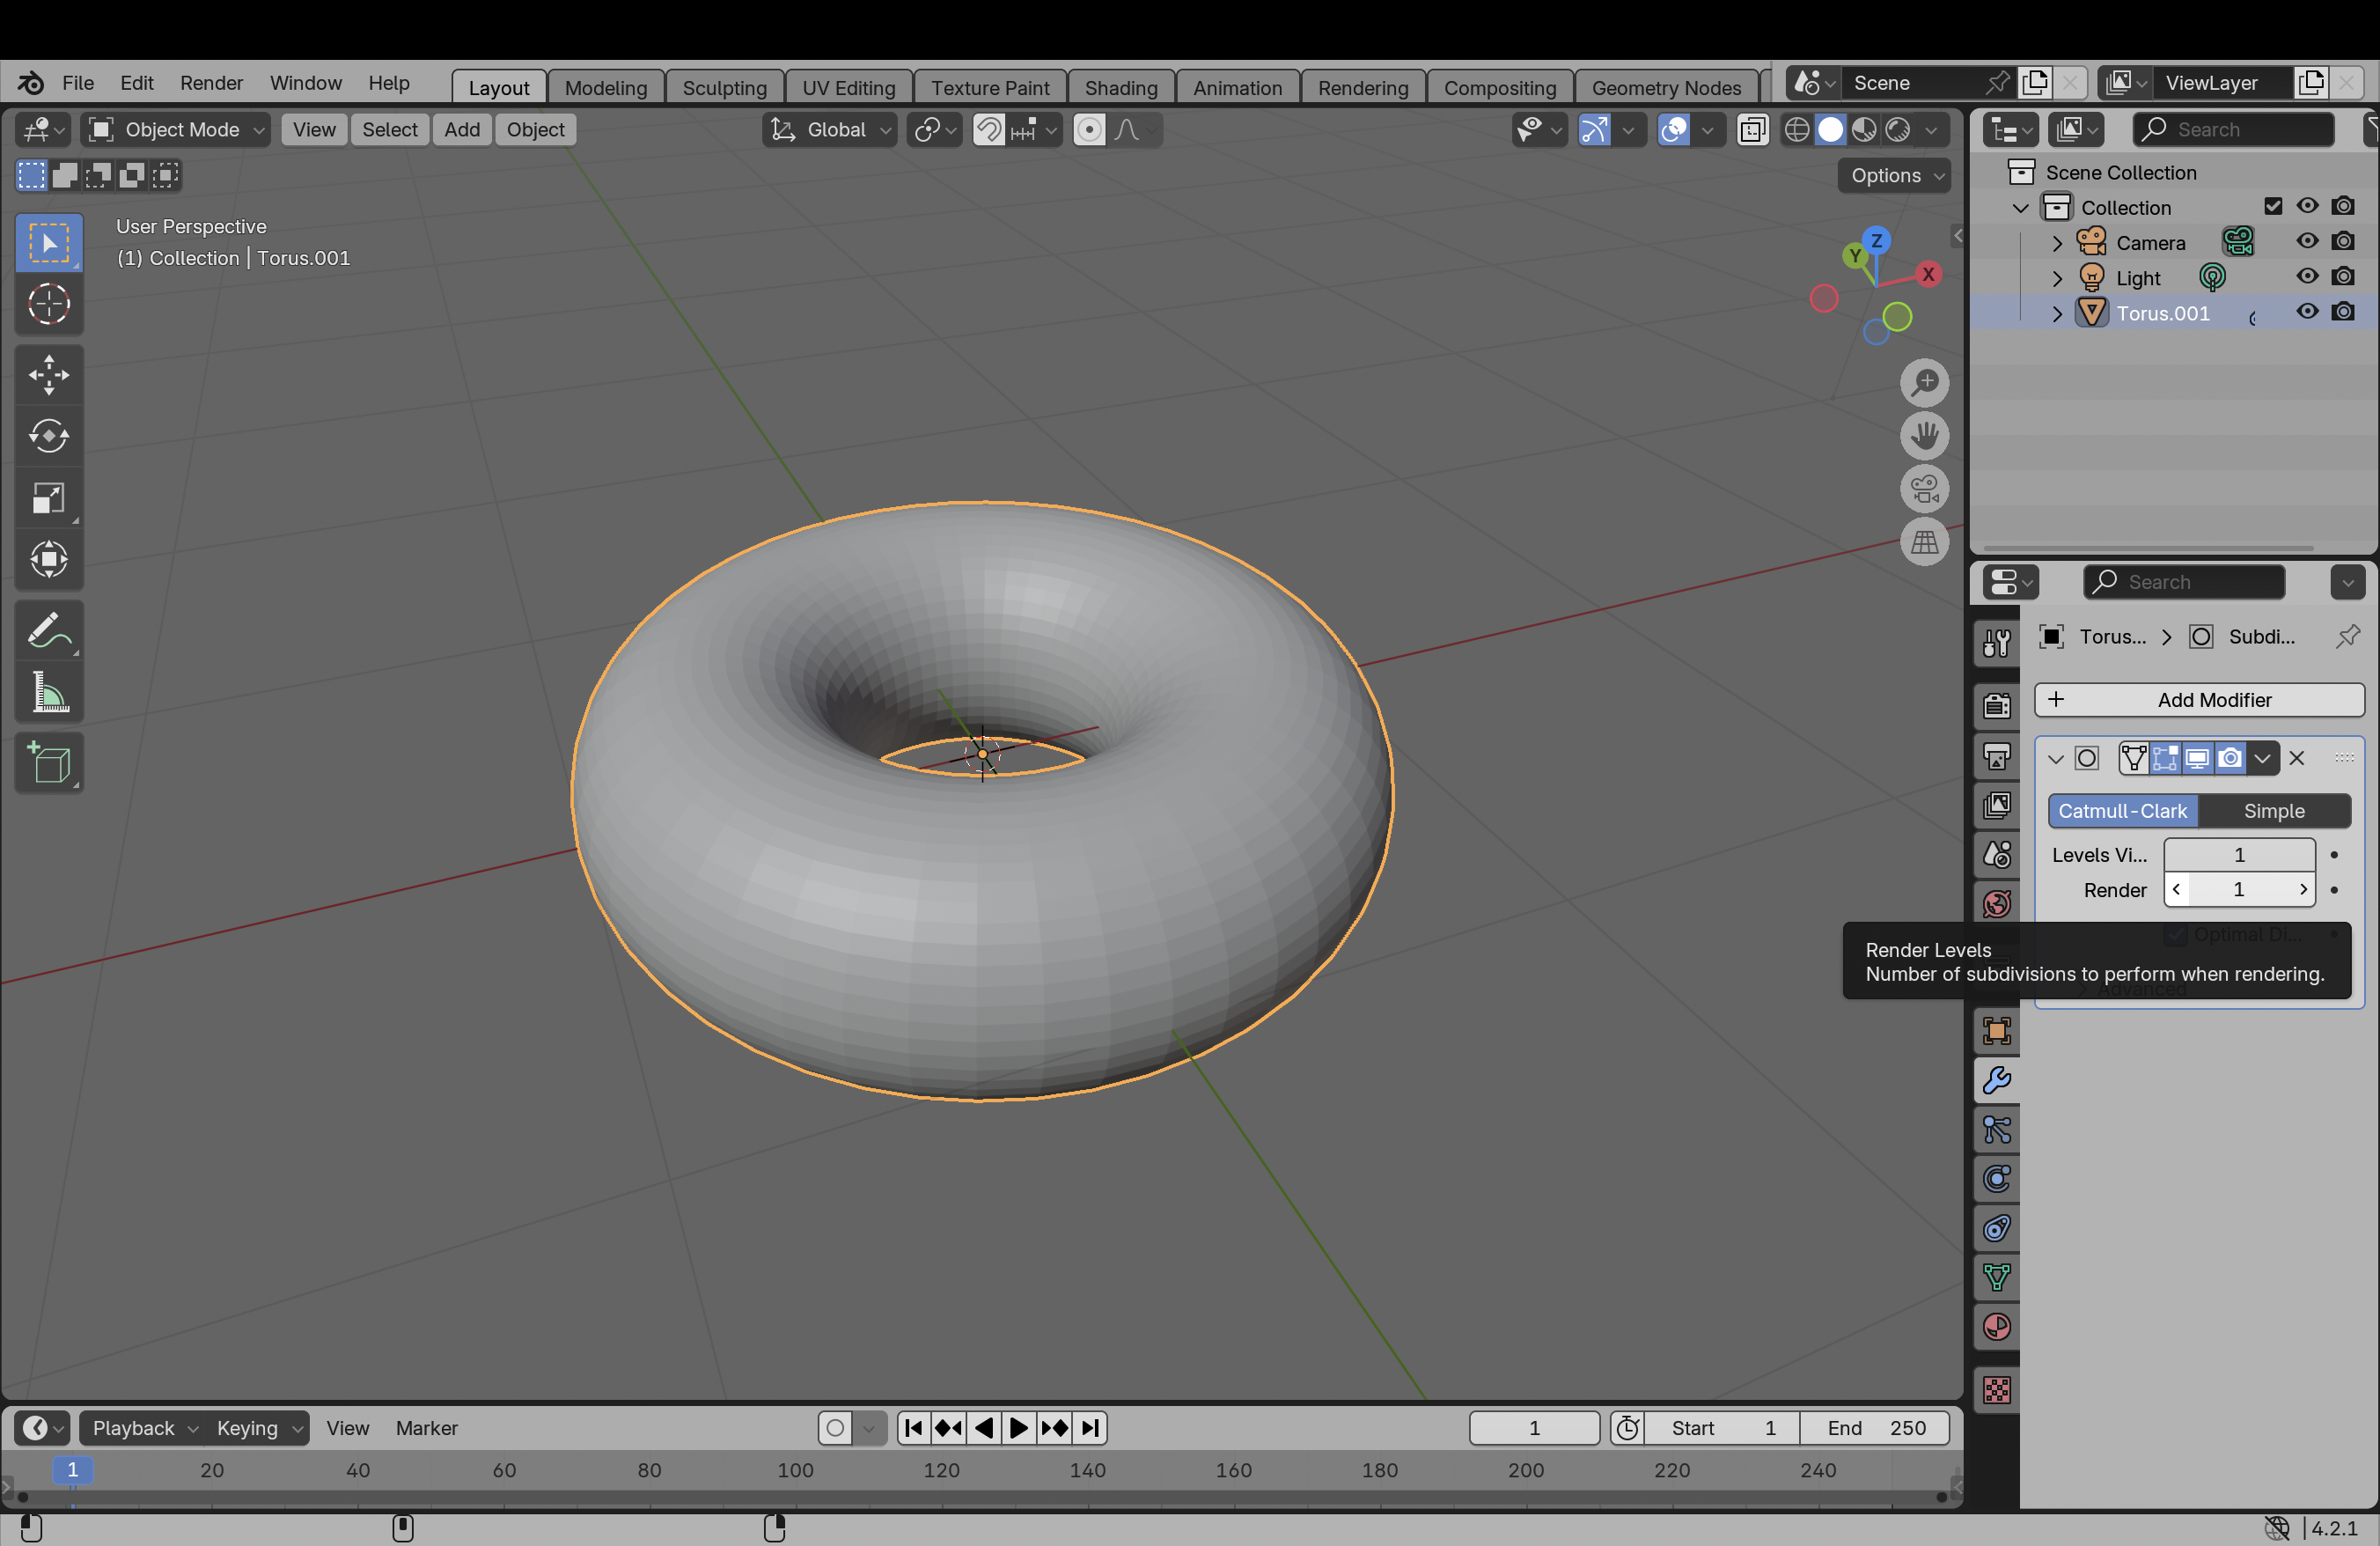Open the Object Mode dropdown
2380x1546 pixels.
pos(177,130)
